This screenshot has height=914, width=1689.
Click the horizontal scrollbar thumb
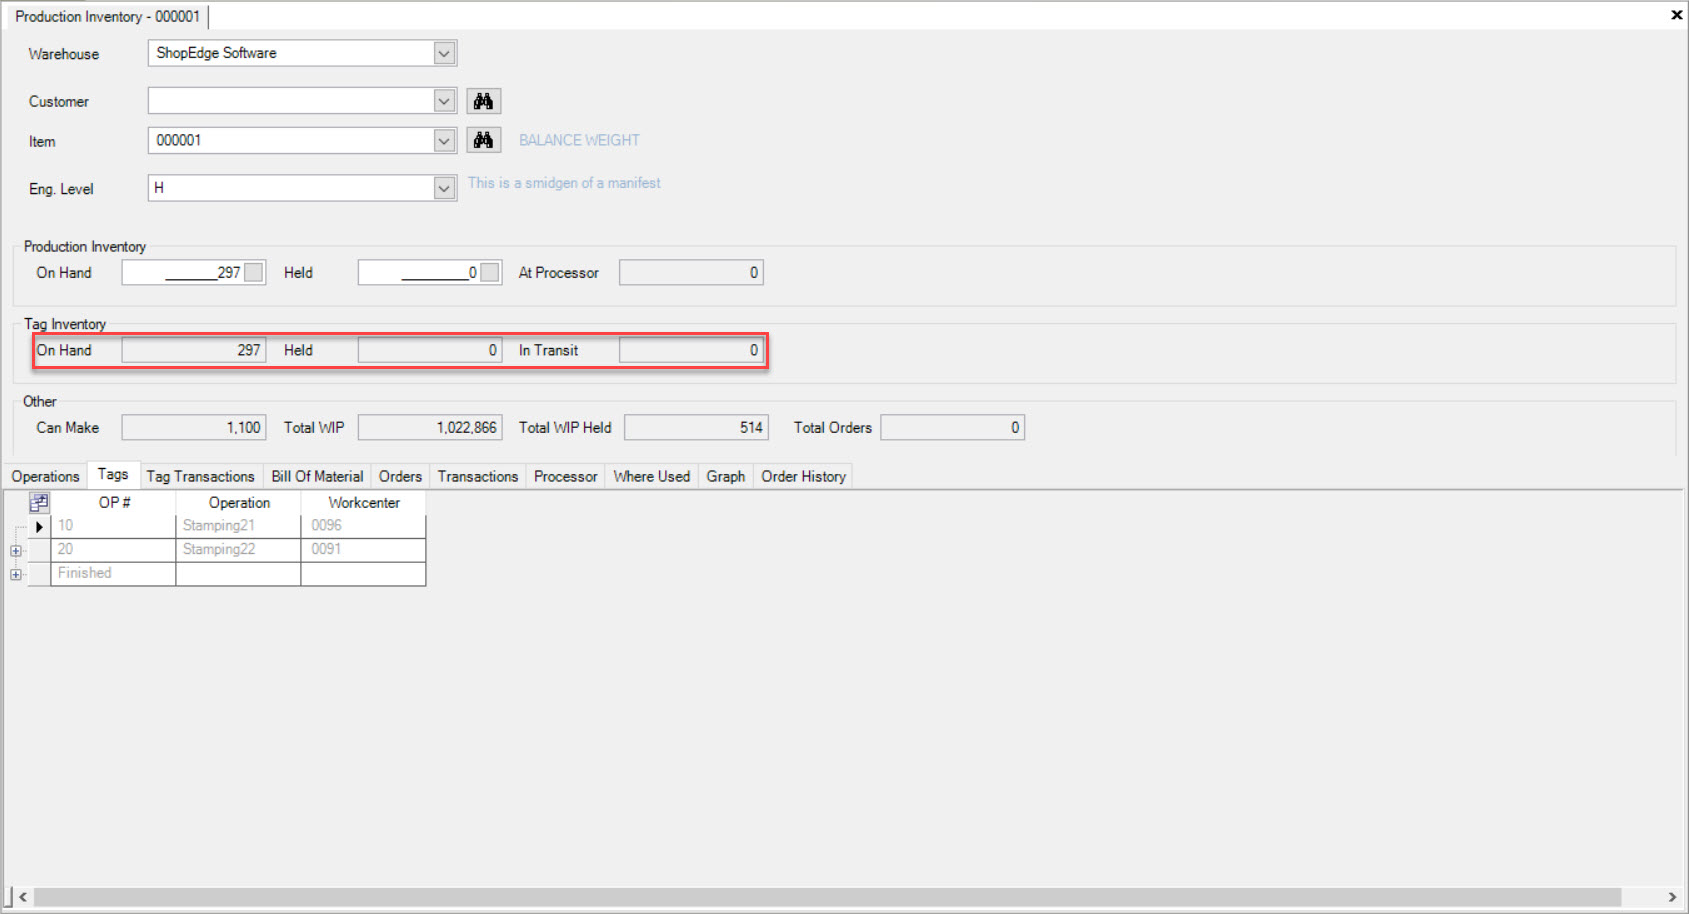pyautogui.click(x=827, y=897)
